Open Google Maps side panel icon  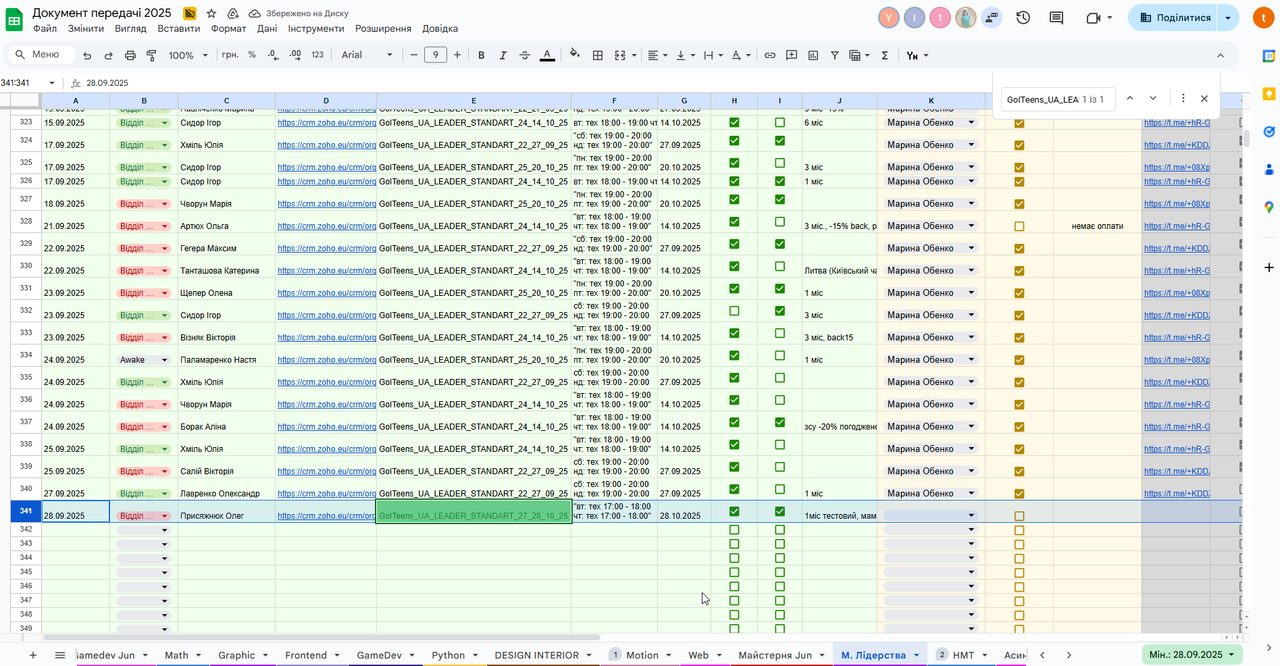[x=1269, y=207]
